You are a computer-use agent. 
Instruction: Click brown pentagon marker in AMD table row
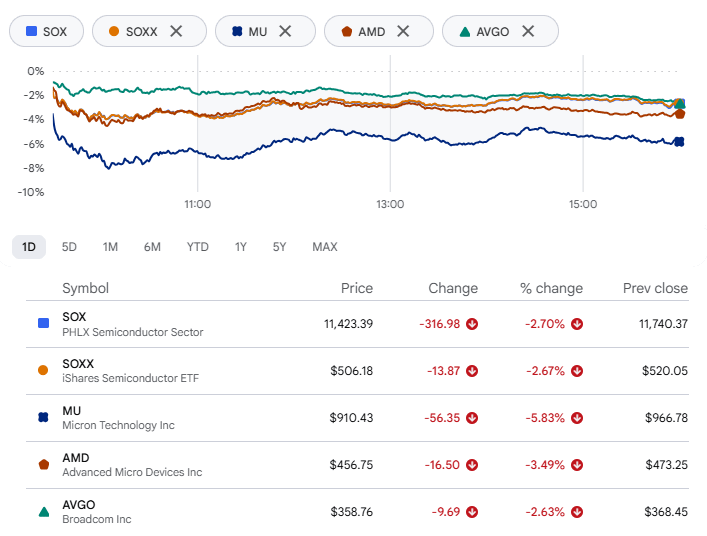[x=43, y=464]
